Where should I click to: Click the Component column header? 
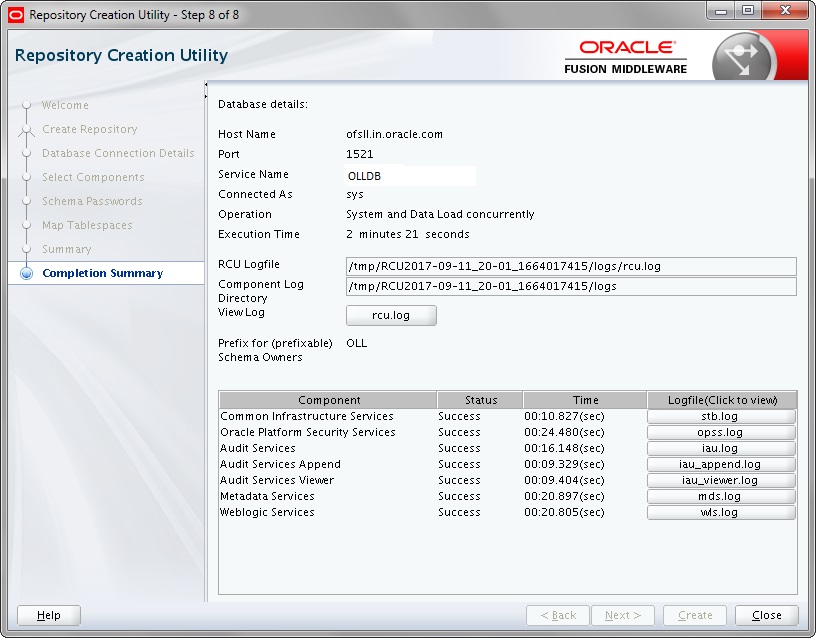(328, 400)
